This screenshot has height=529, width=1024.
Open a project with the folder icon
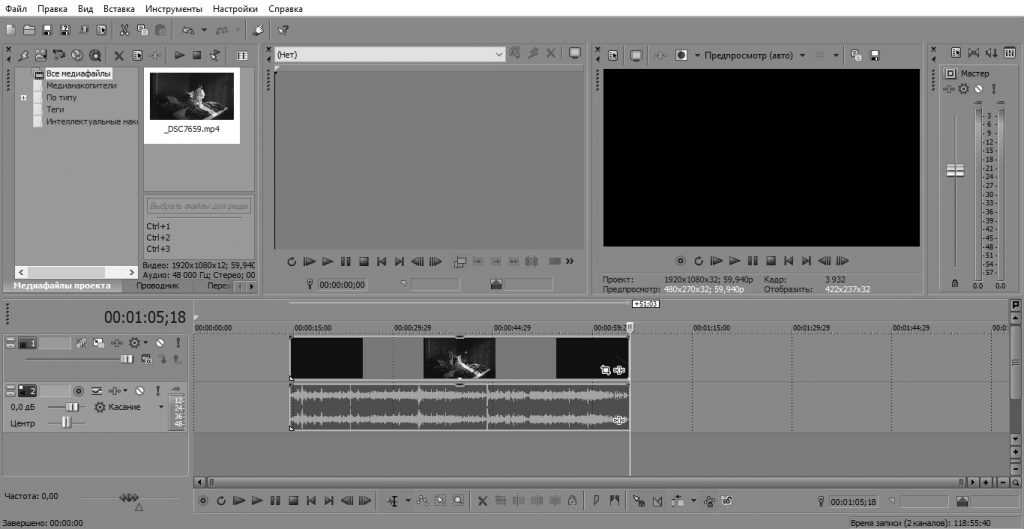click(x=29, y=30)
